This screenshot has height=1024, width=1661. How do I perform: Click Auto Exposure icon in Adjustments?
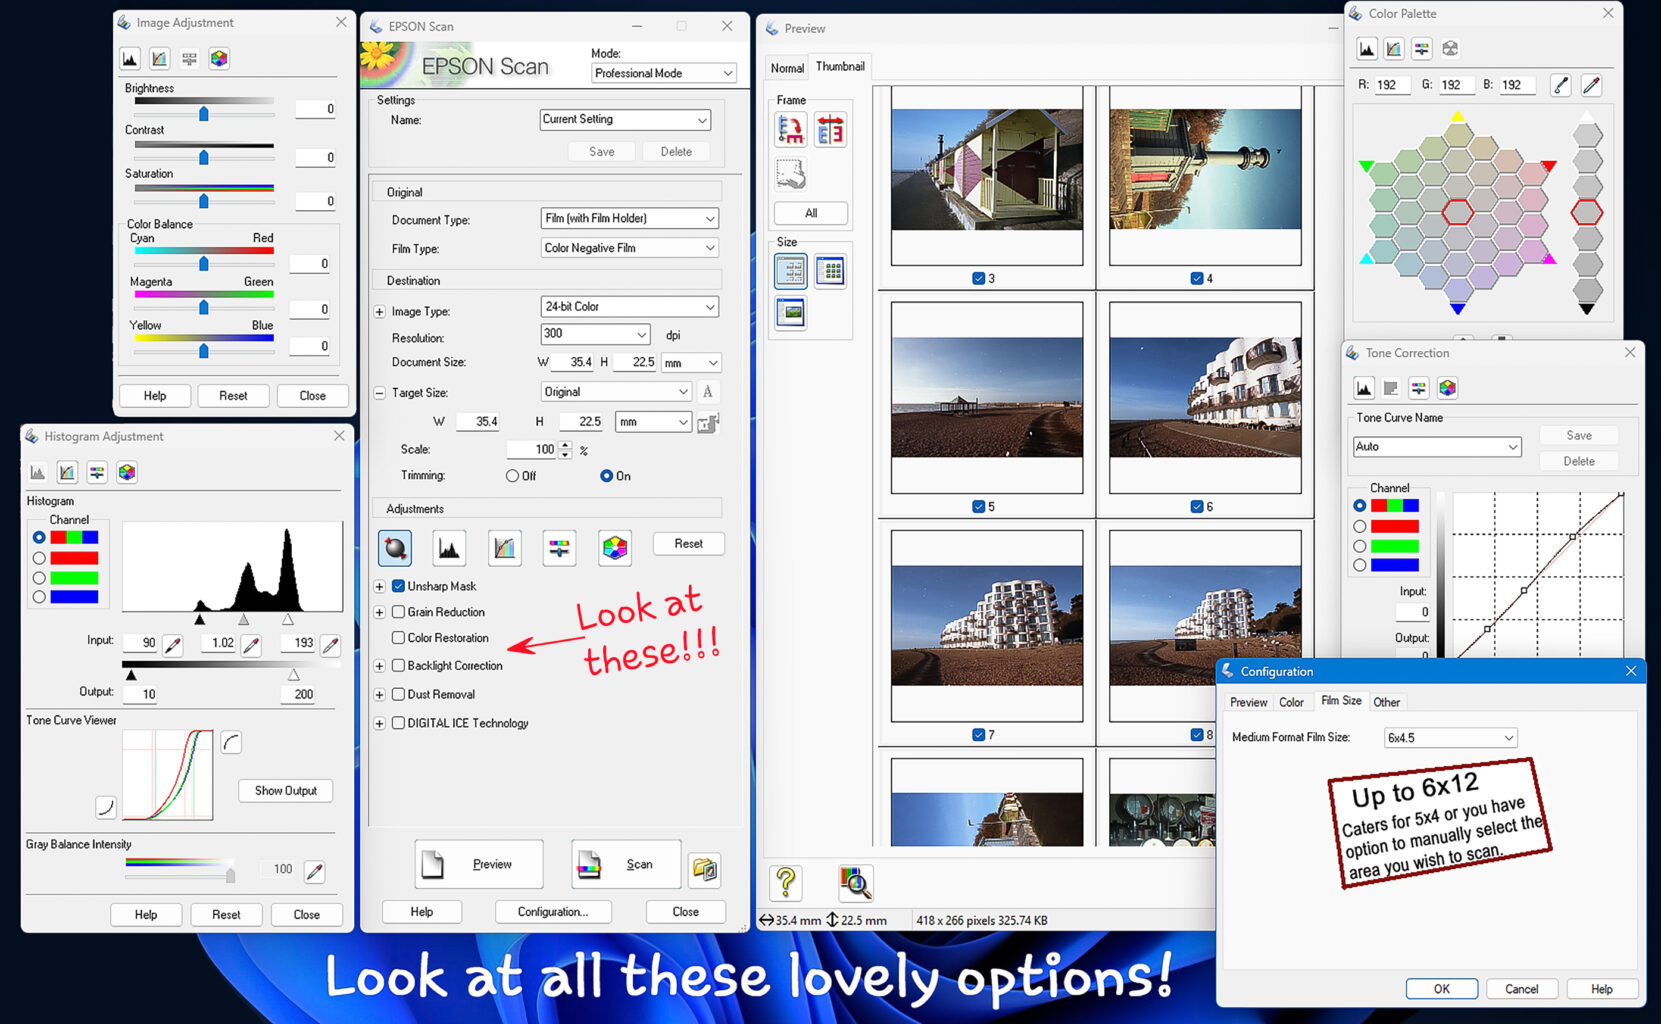click(x=395, y=547)
